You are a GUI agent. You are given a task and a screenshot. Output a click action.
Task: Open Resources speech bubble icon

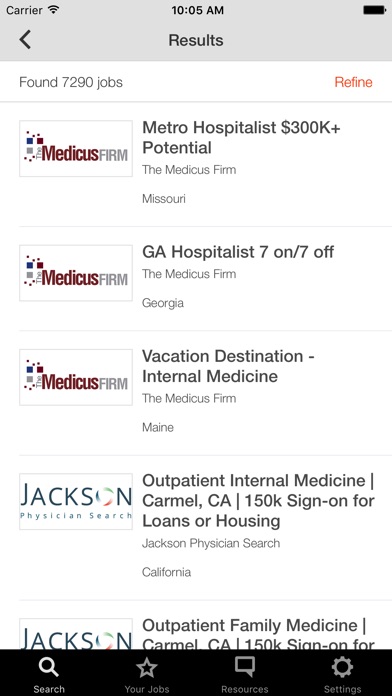[245, 668]
